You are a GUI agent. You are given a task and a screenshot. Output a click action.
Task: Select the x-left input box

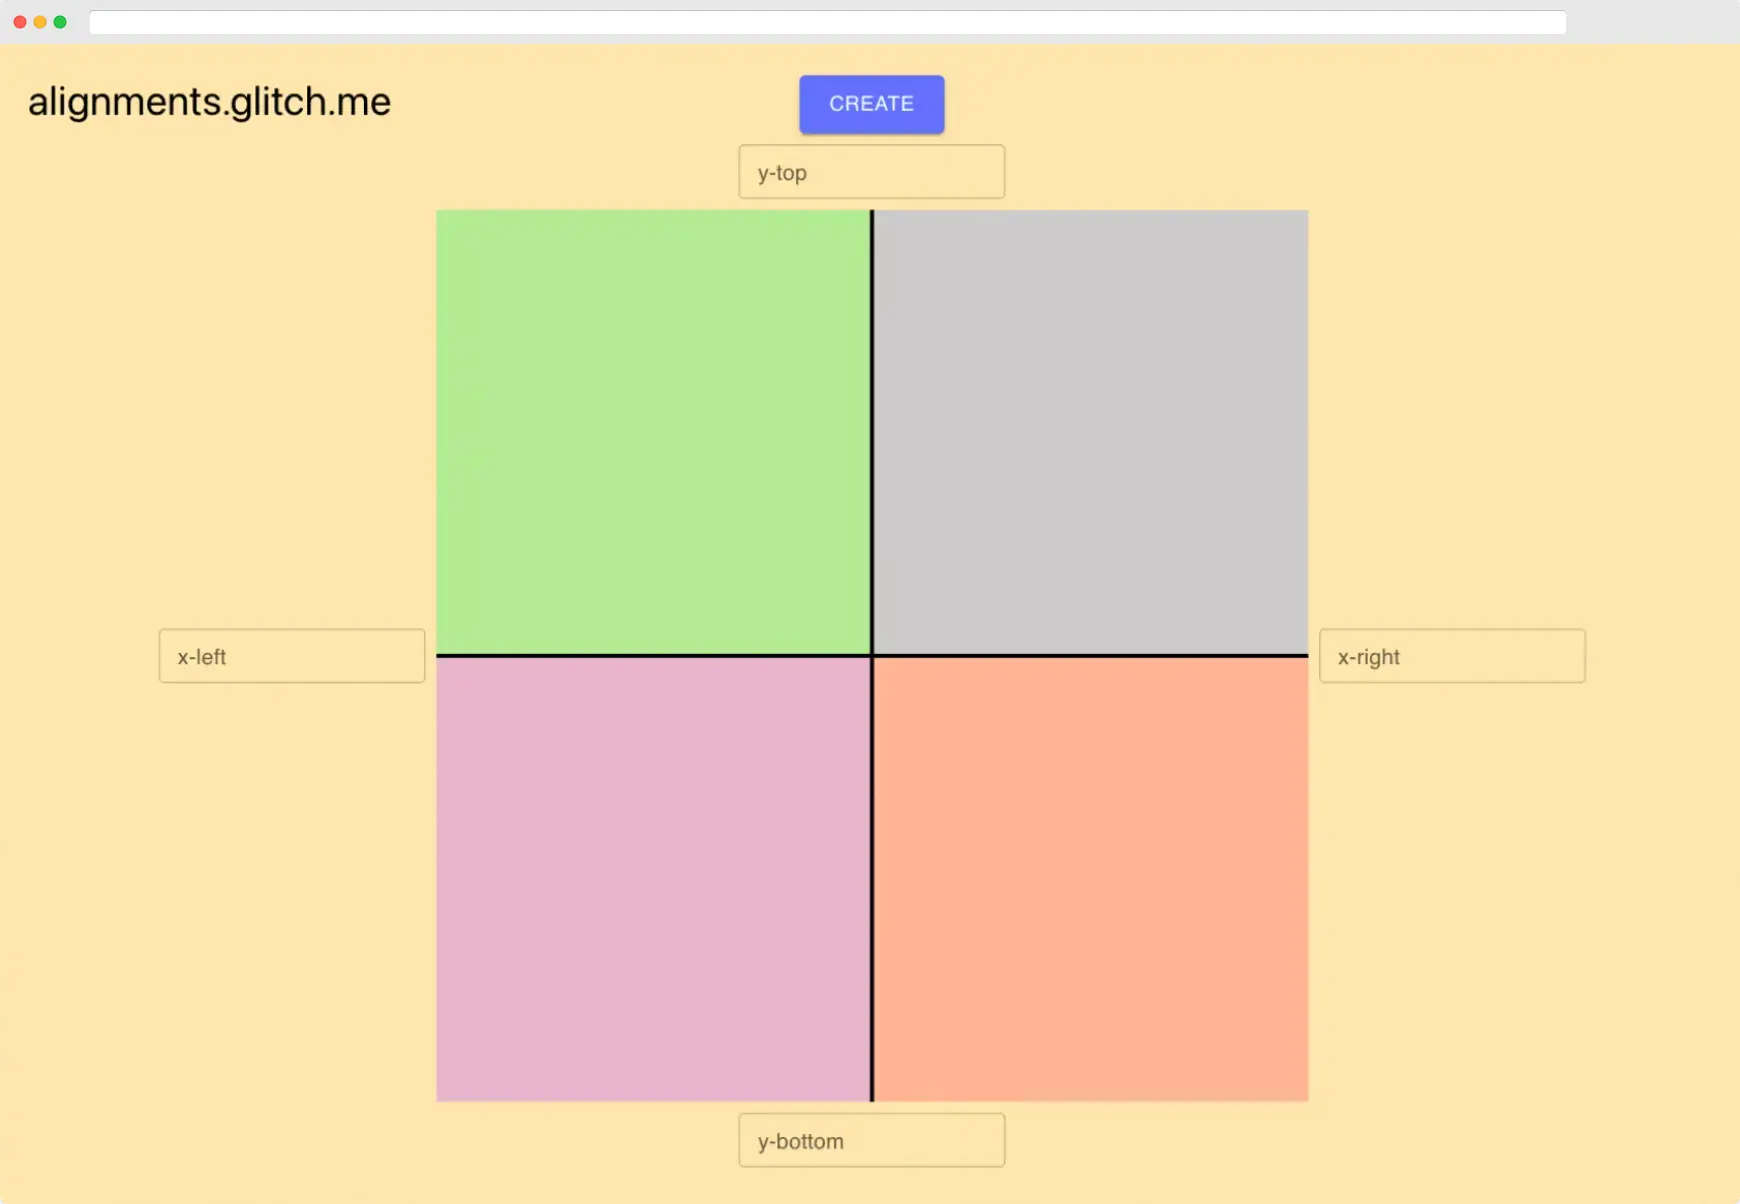point(291,656)
